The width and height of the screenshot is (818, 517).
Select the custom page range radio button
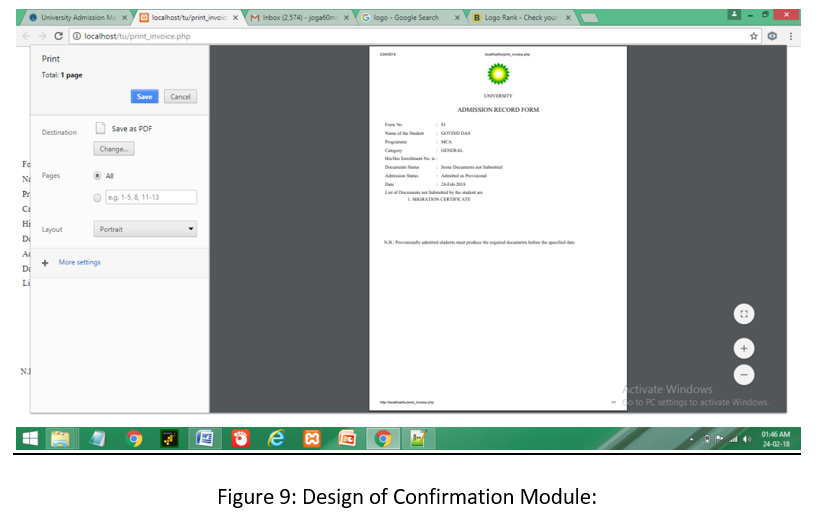click(x=97, y=198)
